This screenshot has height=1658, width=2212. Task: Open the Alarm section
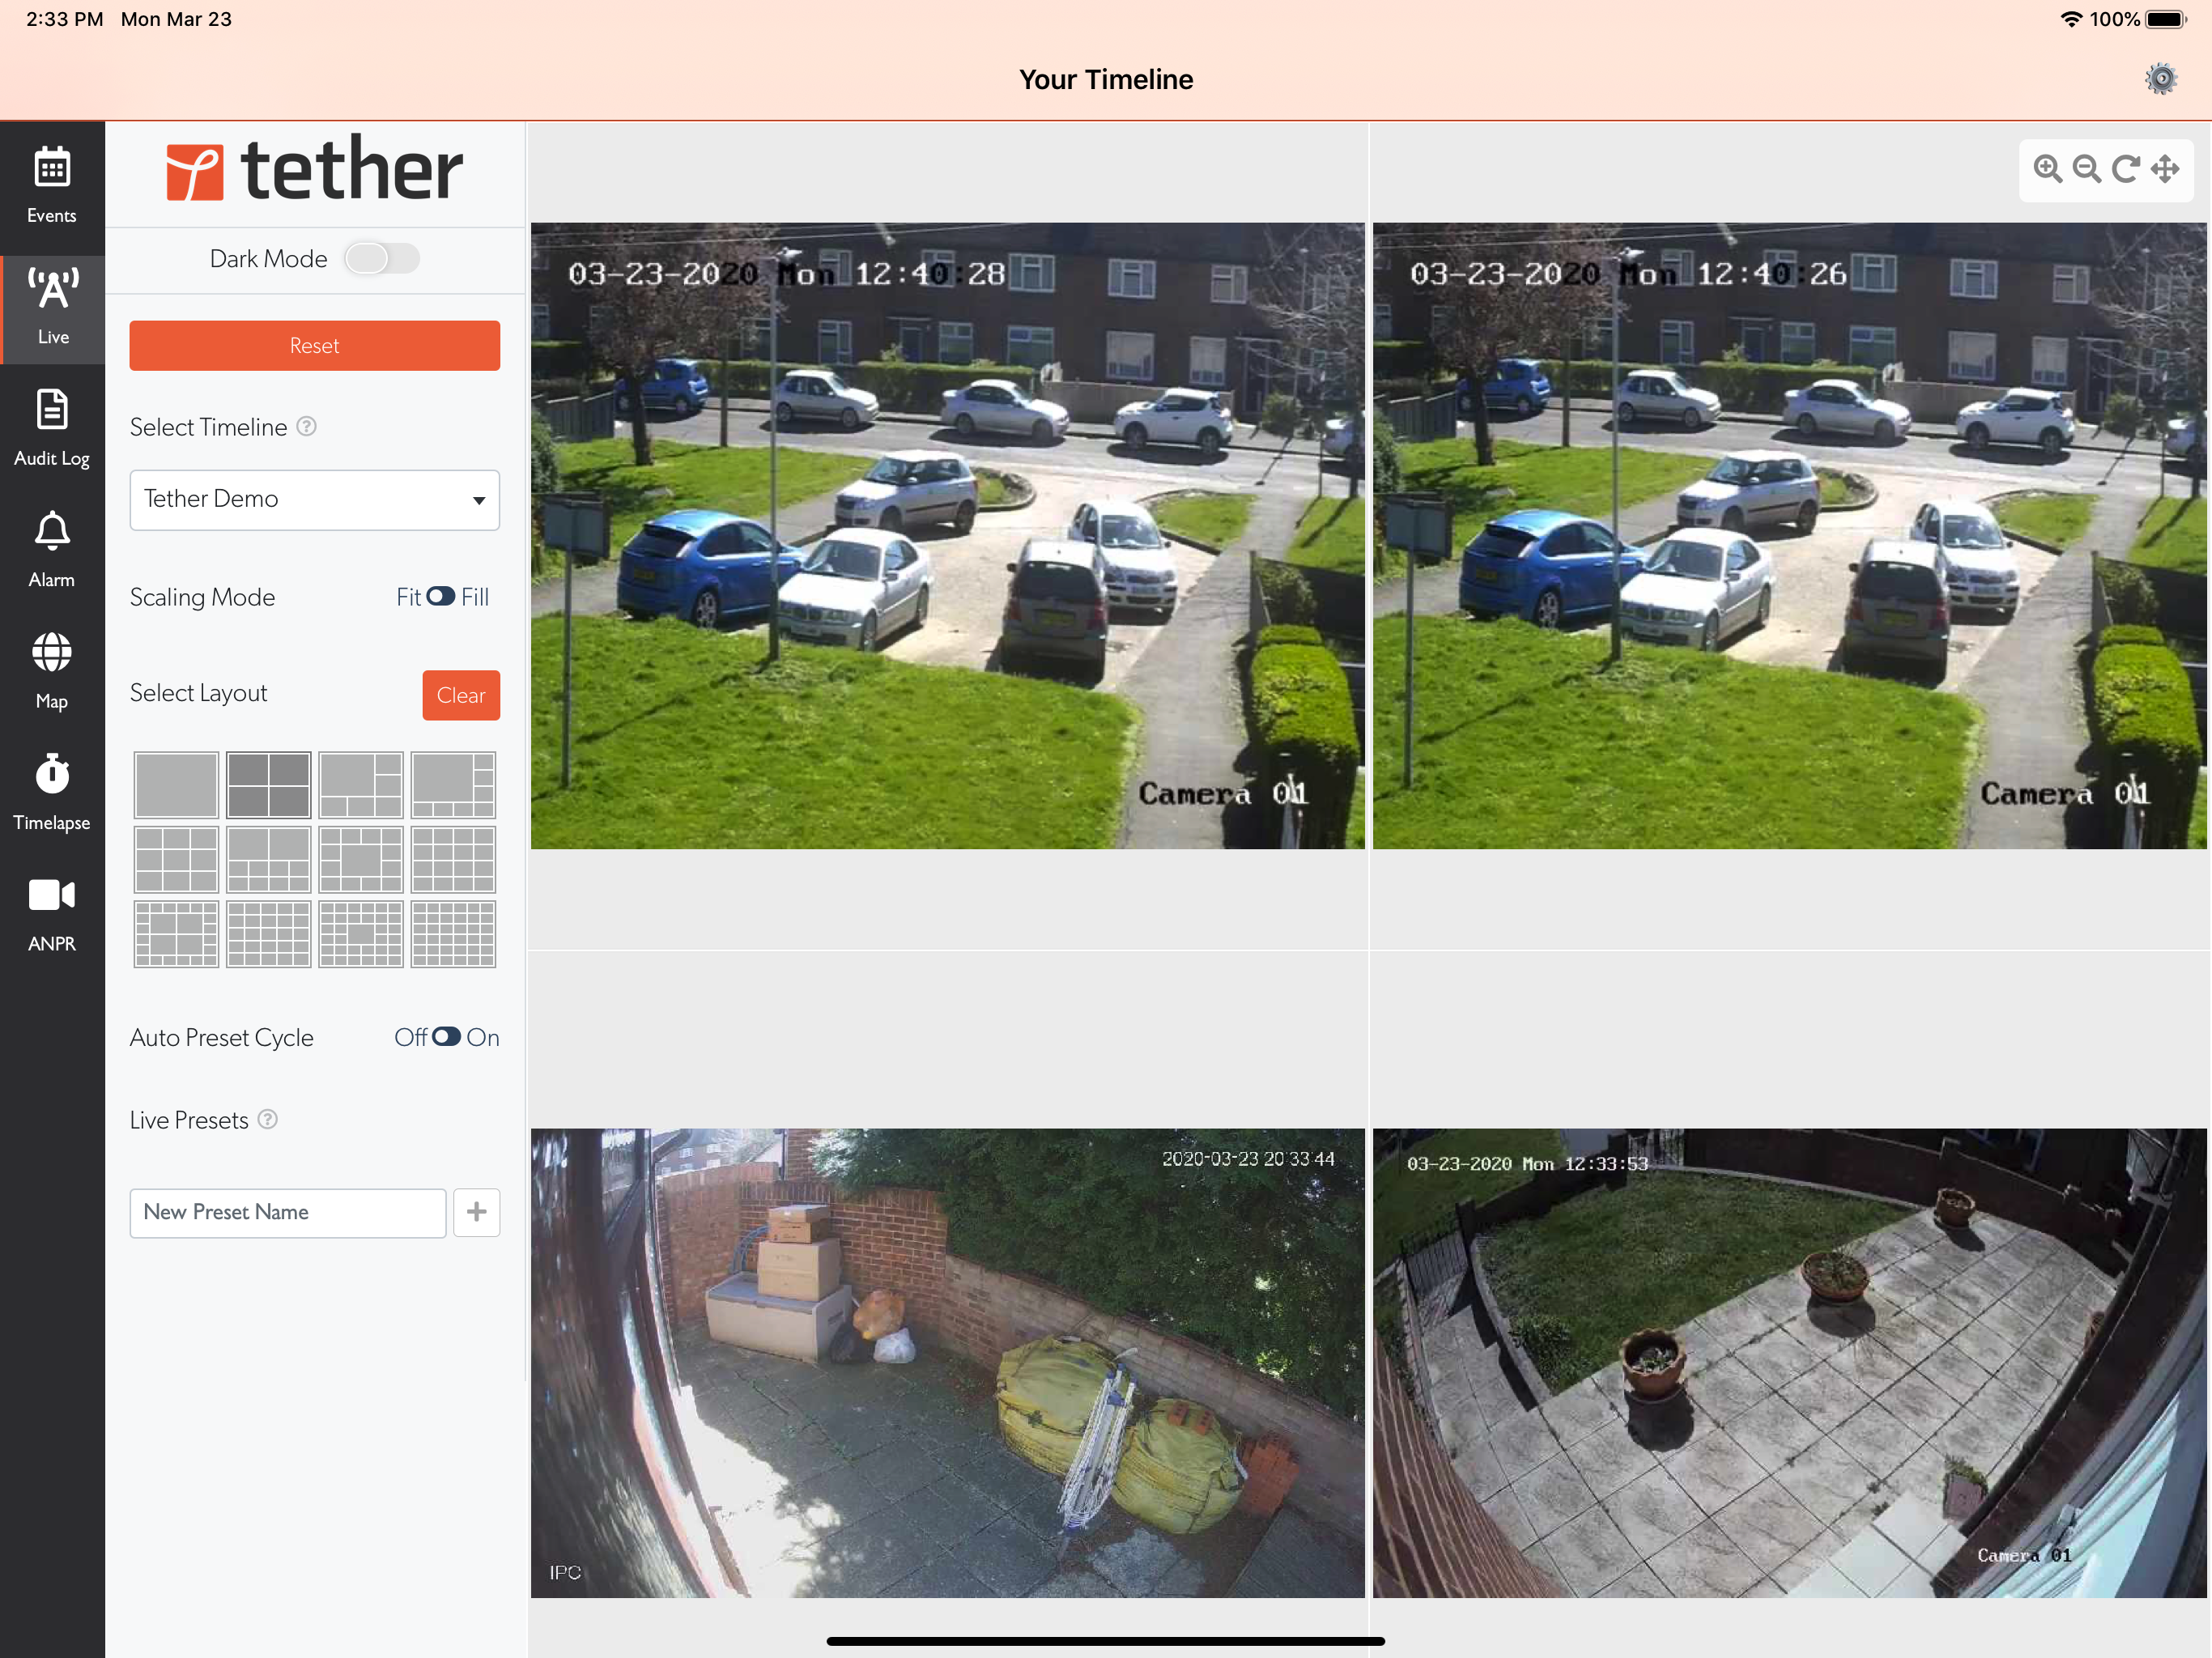[52, 550]
